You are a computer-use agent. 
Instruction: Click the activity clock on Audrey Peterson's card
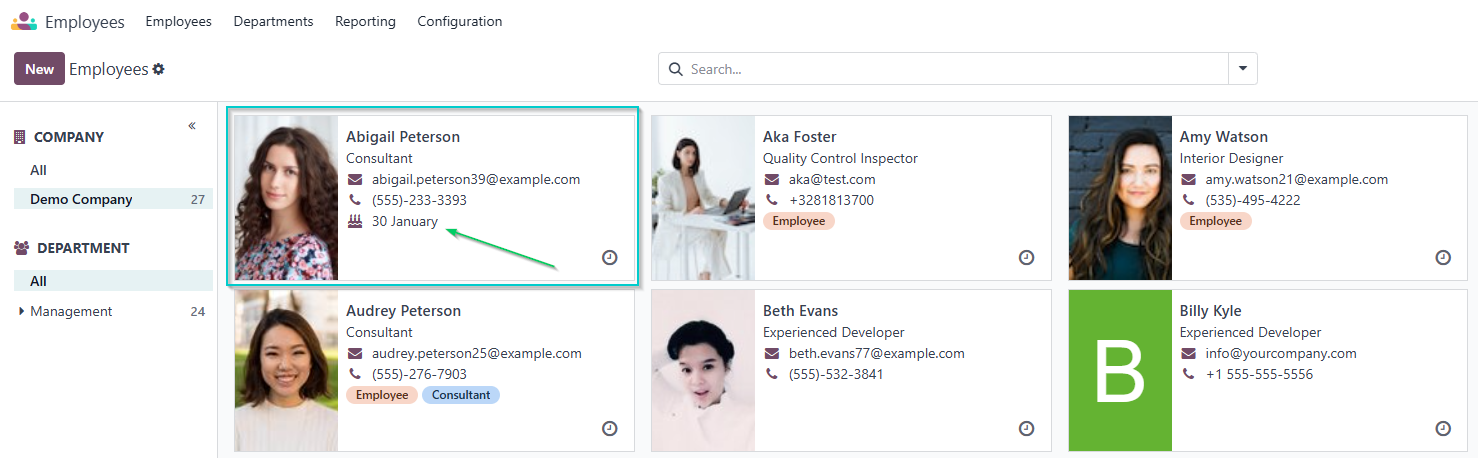point(609,428)
